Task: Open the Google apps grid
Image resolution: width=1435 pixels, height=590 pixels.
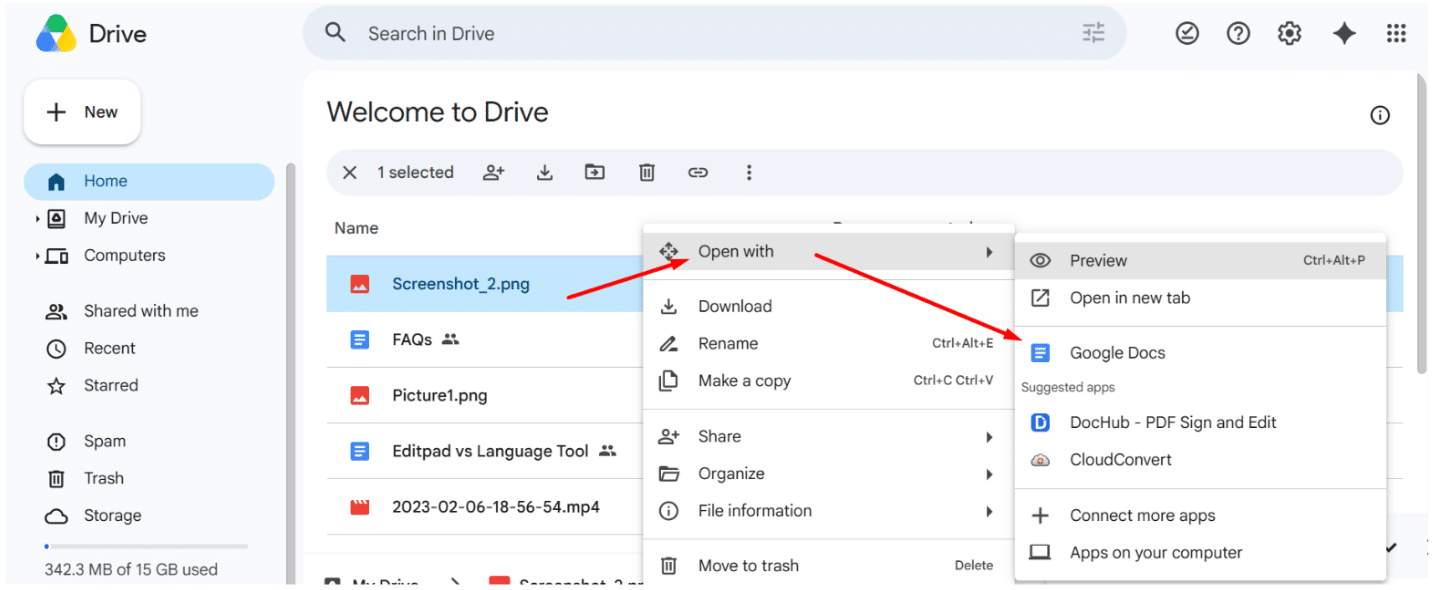Action: click(x=1396, y=34)
